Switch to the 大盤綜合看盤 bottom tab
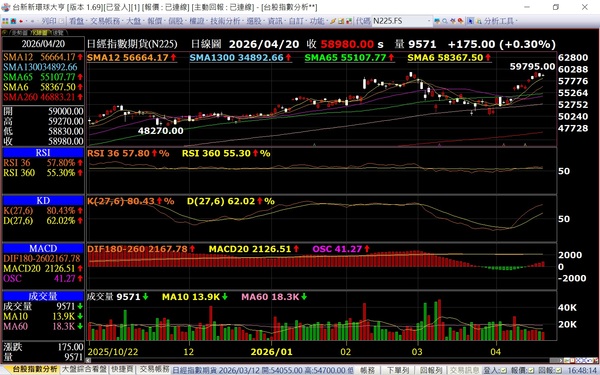This screenshot has height=375, width=600. pyautogui.click(x=84, y=369)
